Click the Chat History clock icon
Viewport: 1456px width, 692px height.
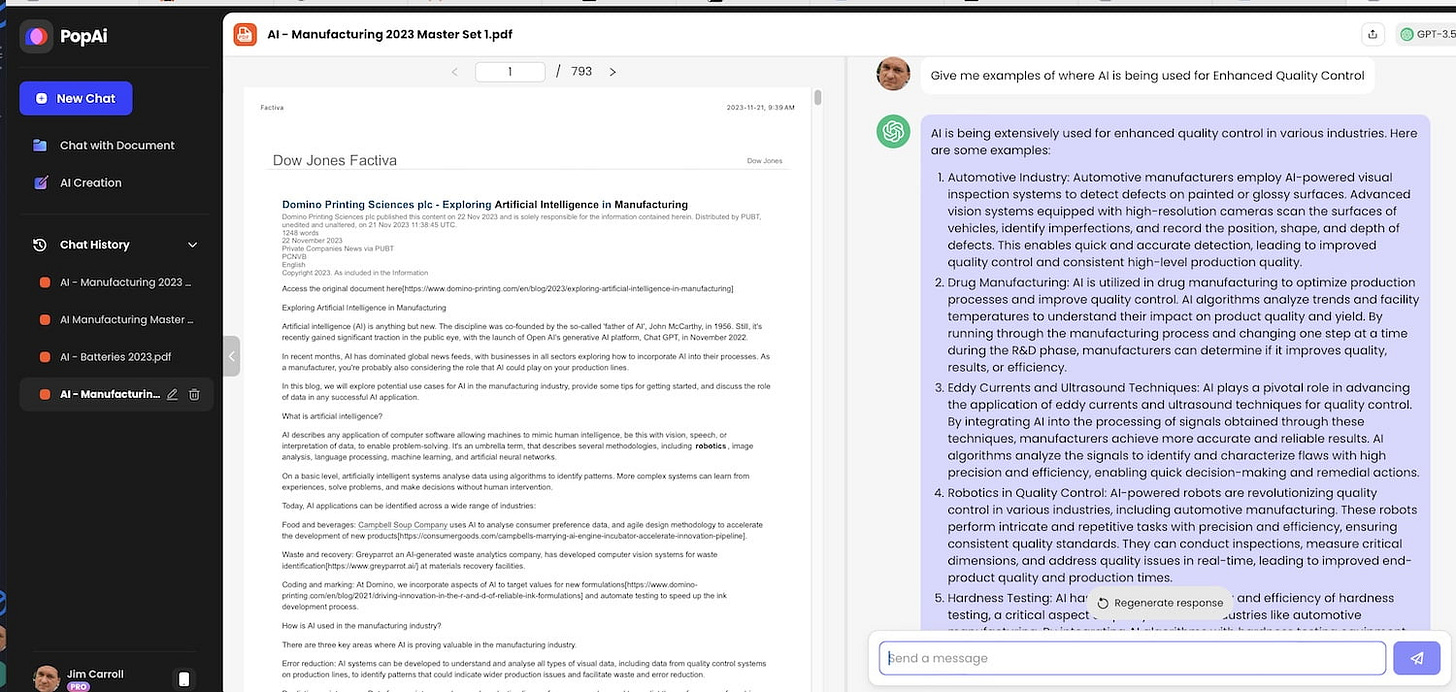(x=40, y=245)
